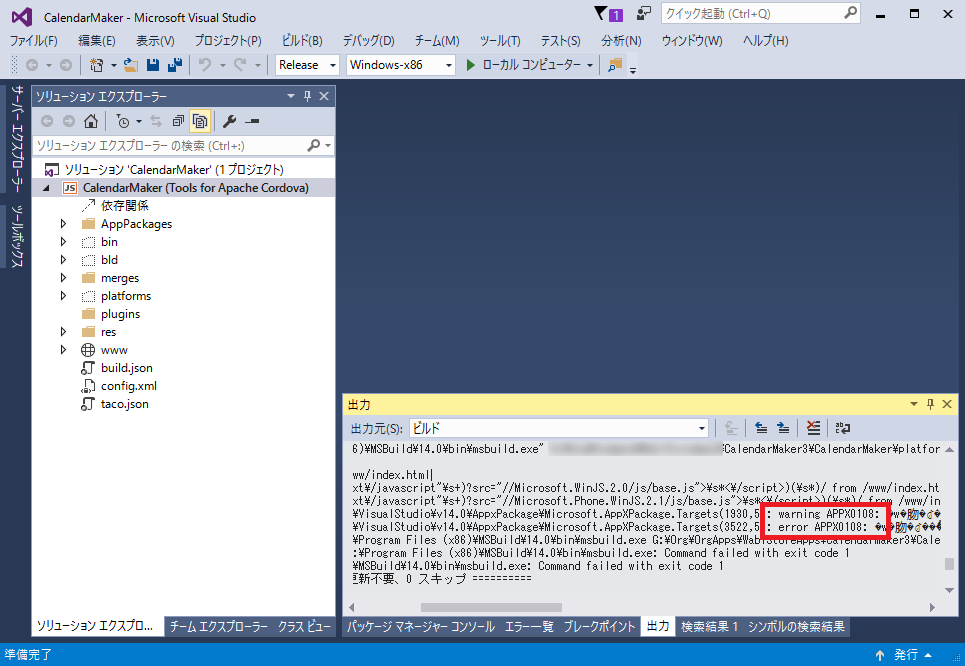This screenshot has height=666, width=965.
Task: Expand the www node
Action: coord(63,350)
